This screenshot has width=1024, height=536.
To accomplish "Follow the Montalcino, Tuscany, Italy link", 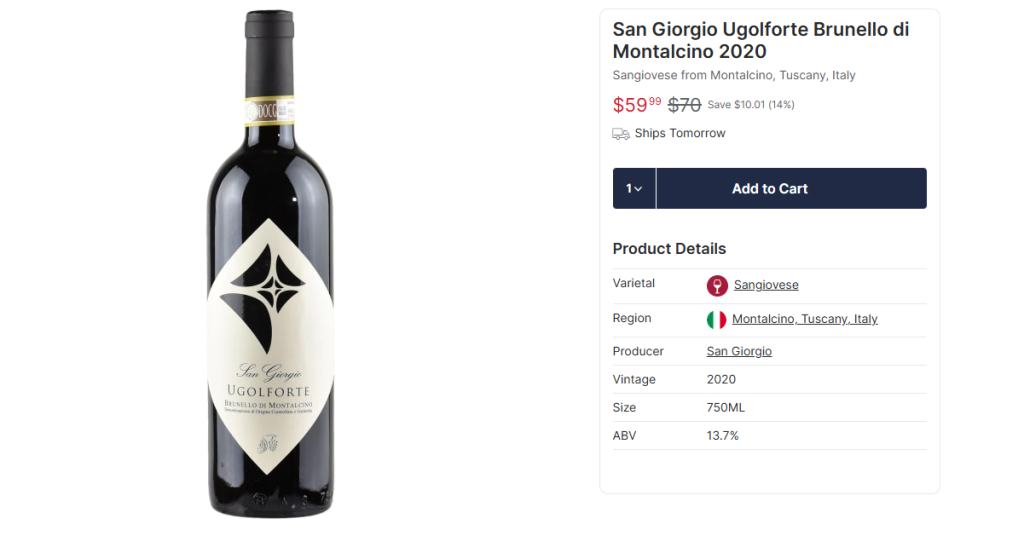I will tap(804, 319).
